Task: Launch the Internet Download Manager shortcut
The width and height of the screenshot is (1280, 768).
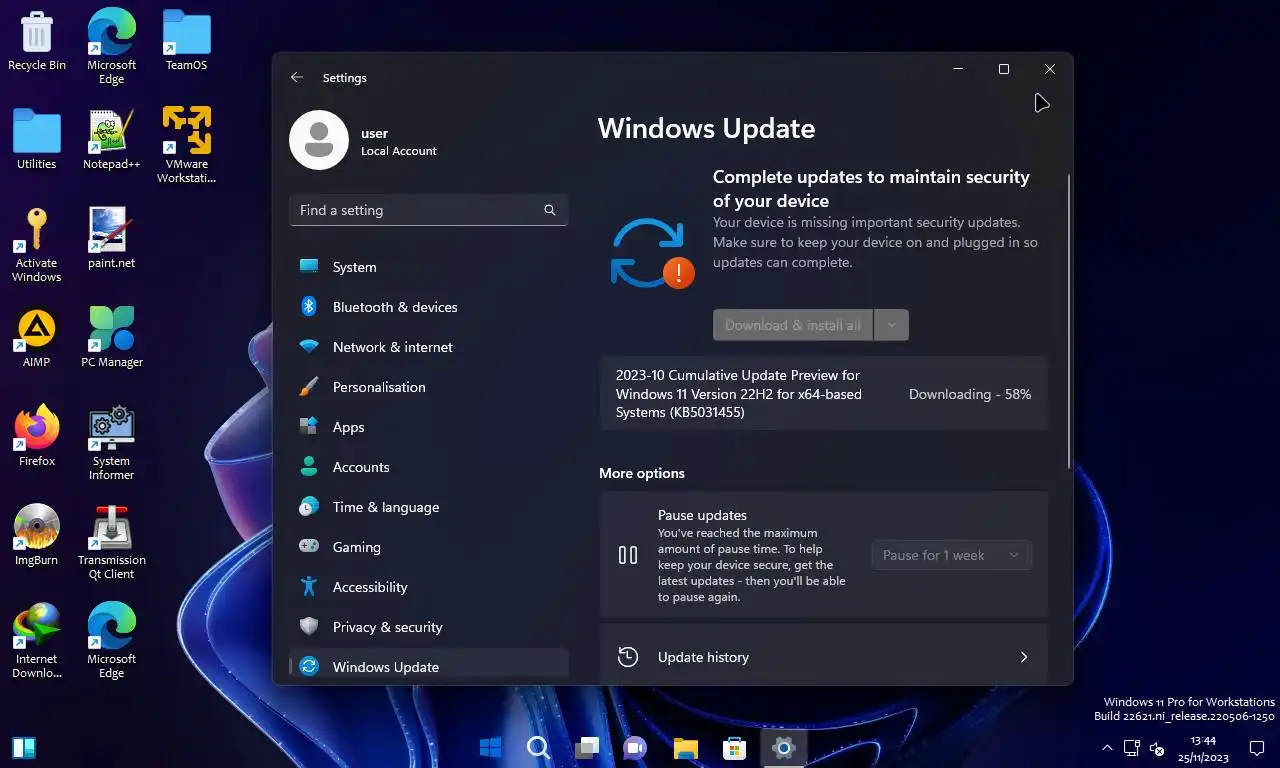Action: pyautogui.click(x=37, y=640)
